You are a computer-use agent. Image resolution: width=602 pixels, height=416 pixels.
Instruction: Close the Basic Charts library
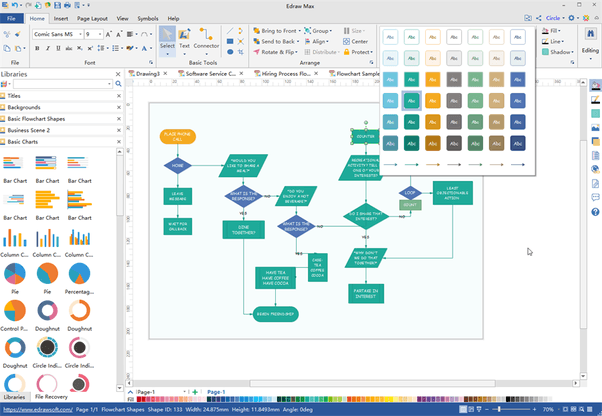point(119,142)
